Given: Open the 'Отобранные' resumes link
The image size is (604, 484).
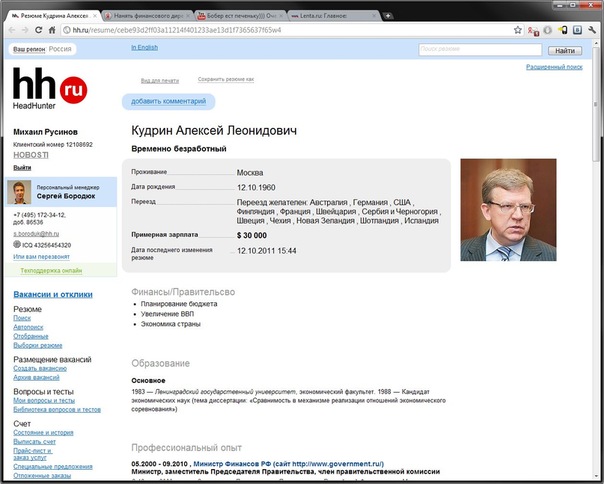Looking at the screenshot, I should coord(31,336).
